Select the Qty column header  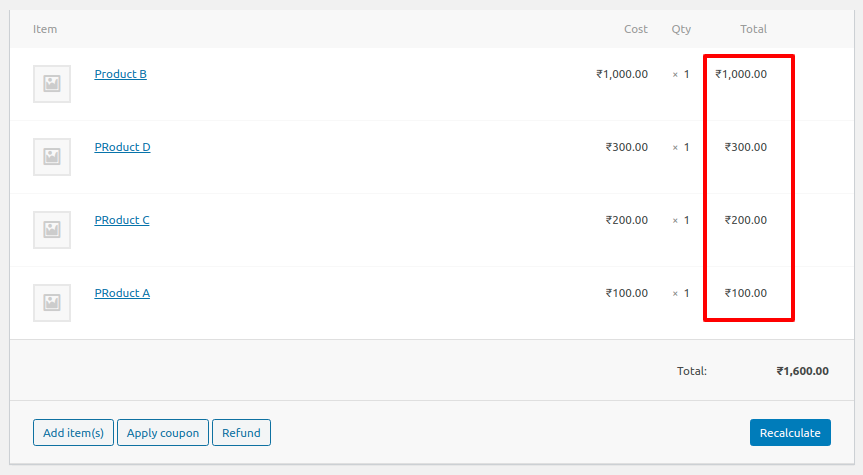(681, 29)
